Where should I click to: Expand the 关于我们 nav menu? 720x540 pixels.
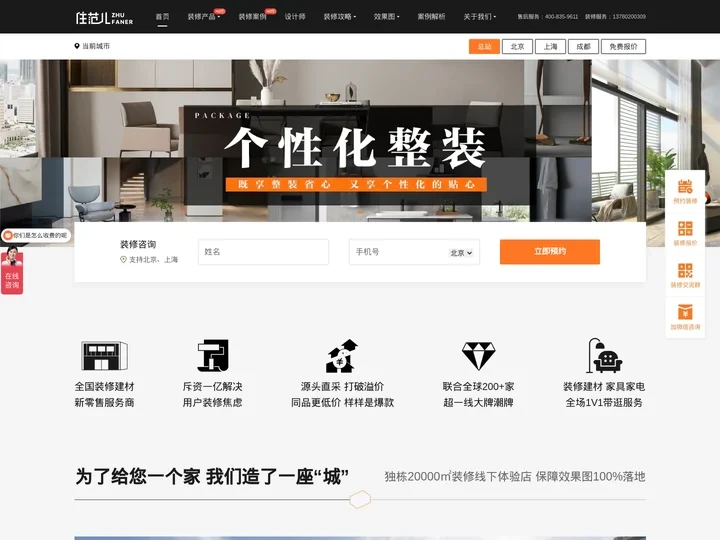click(479, 17)
